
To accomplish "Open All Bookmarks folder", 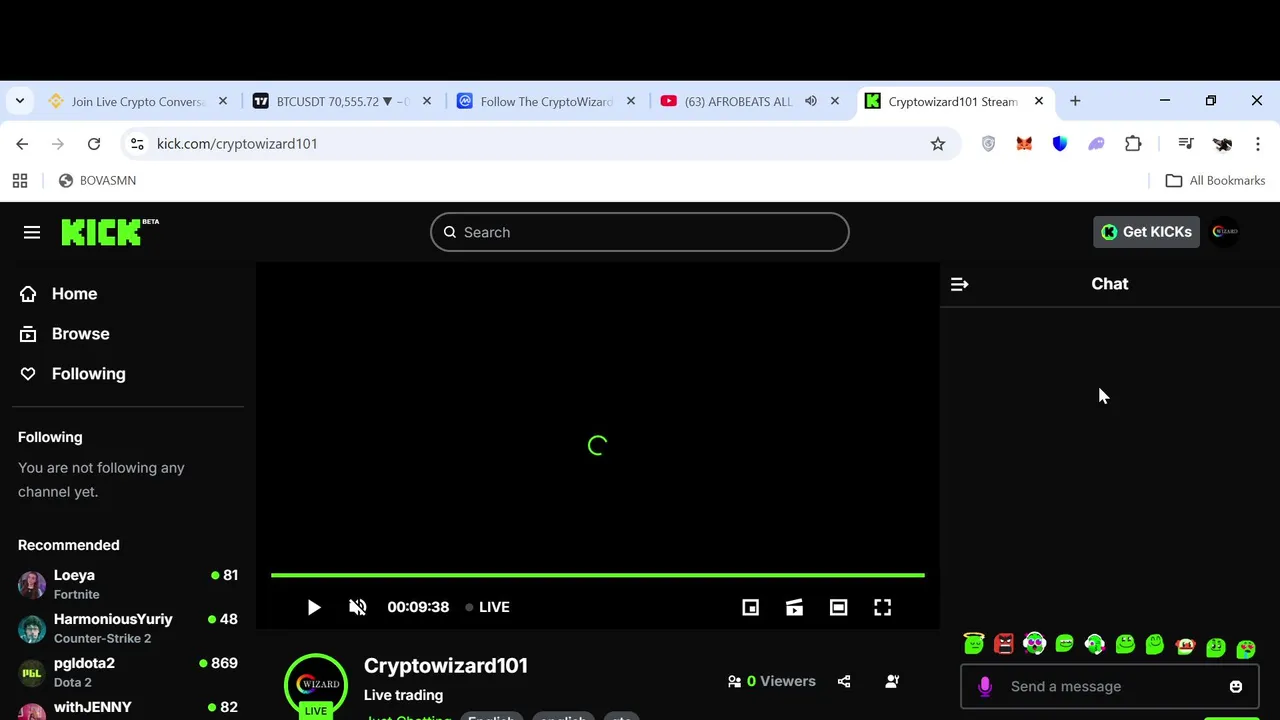I will pyautogui.click(x=1216, y=181).
